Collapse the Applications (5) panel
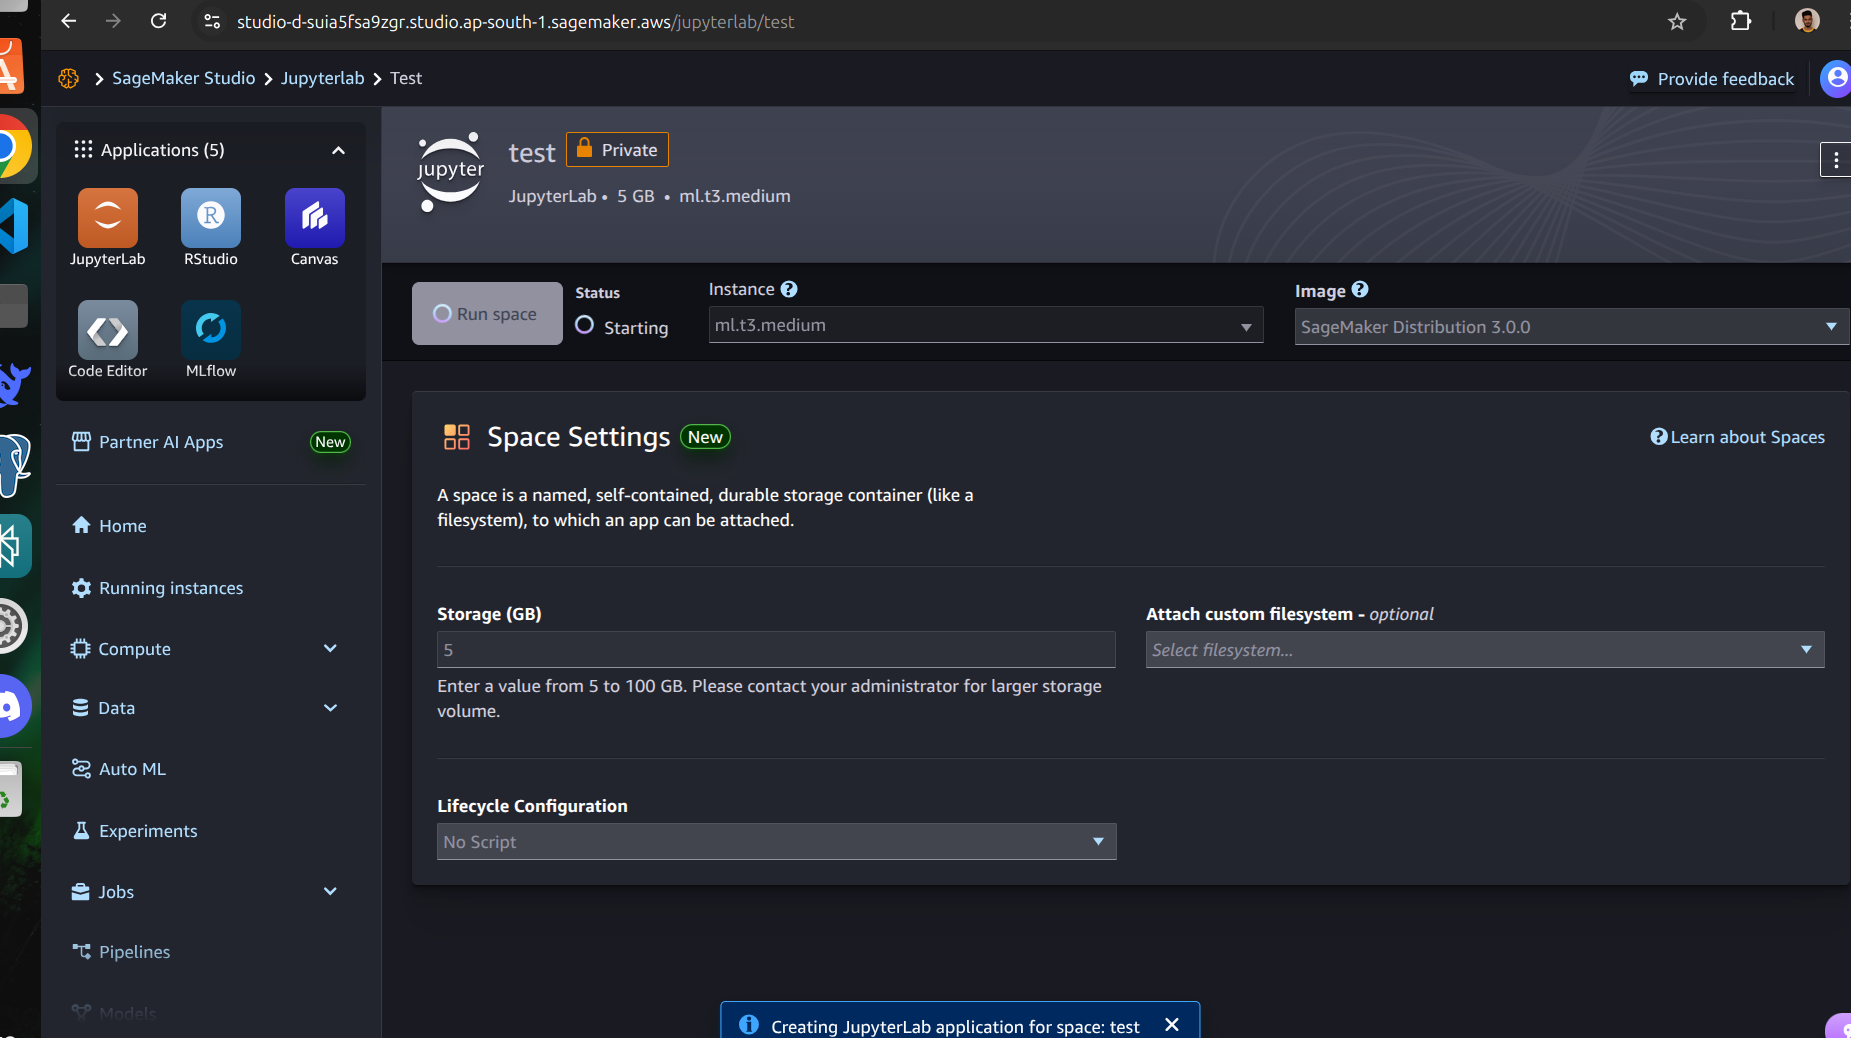Screen dimensions: 1851x1038 pyautogui.click(x=338, y=150)
